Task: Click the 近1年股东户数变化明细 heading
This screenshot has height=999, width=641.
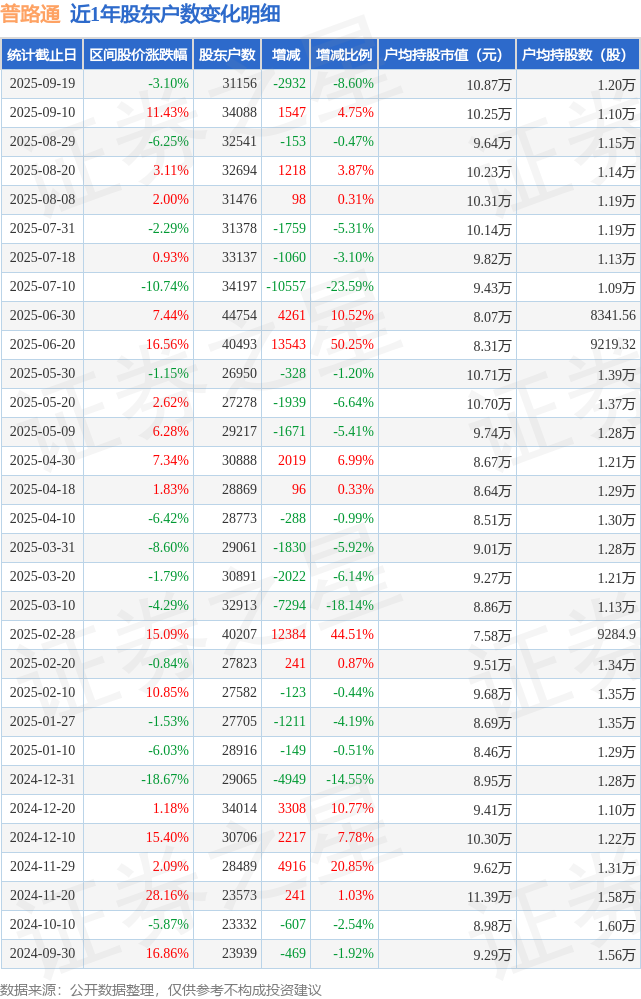Action: click(x=174, y=14)
